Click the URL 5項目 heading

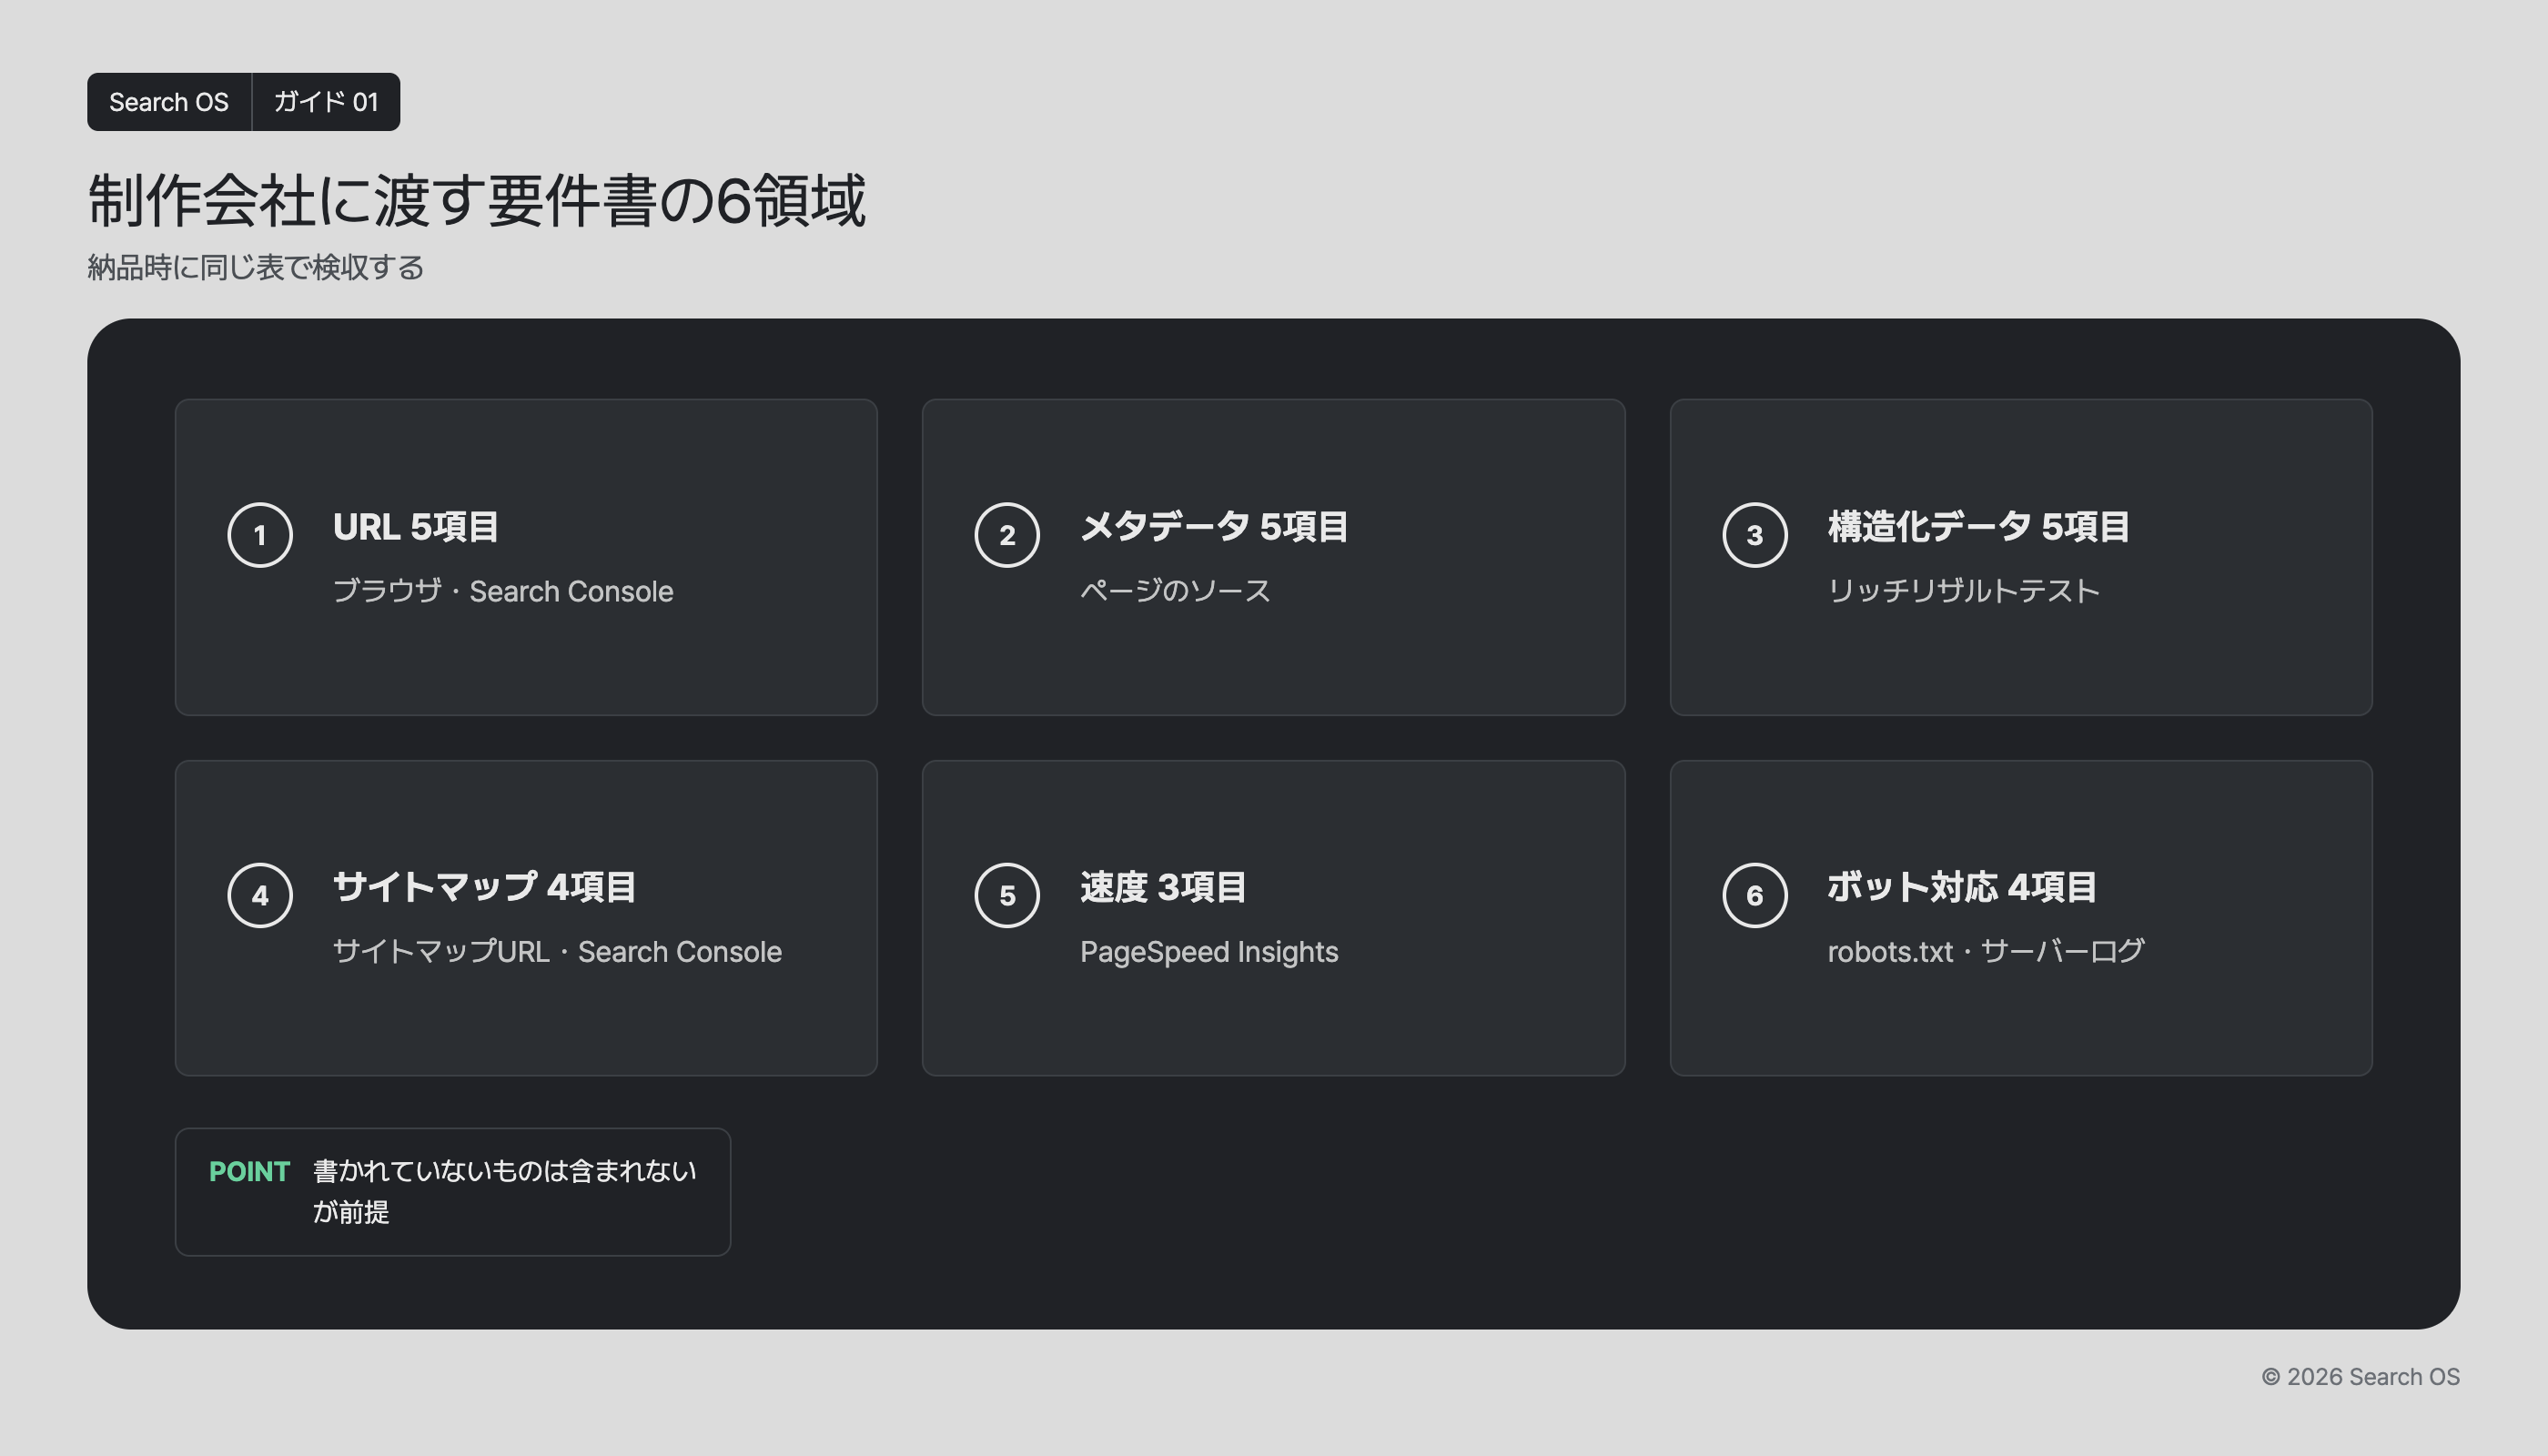tap(415, 527)
